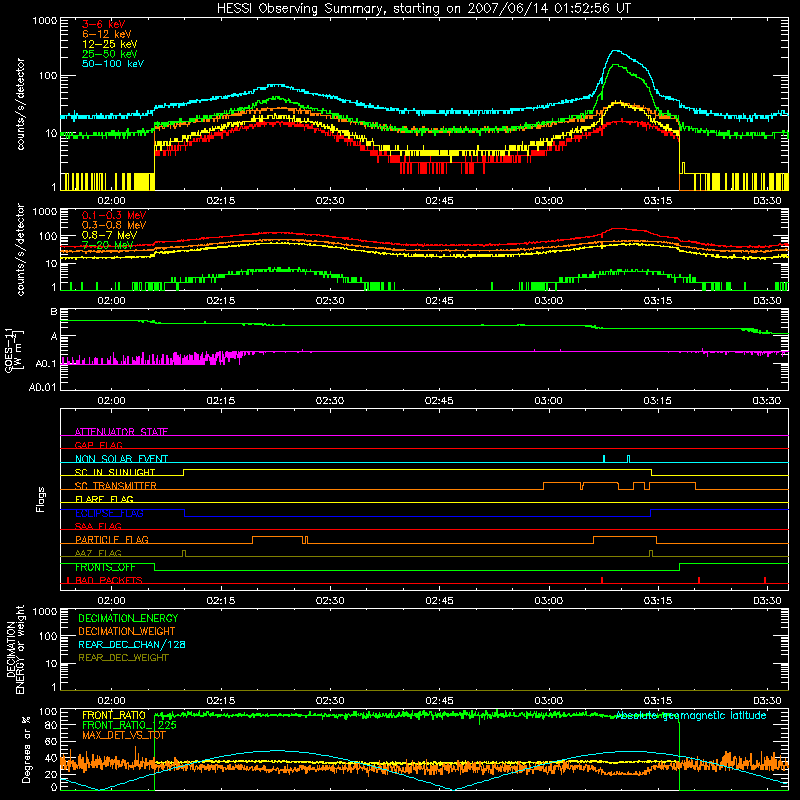This screenshot has height=800, width=800.
Task: Click the PARTICLE_FLAG label
Action: pyautogui.click(x=112, y=540)
